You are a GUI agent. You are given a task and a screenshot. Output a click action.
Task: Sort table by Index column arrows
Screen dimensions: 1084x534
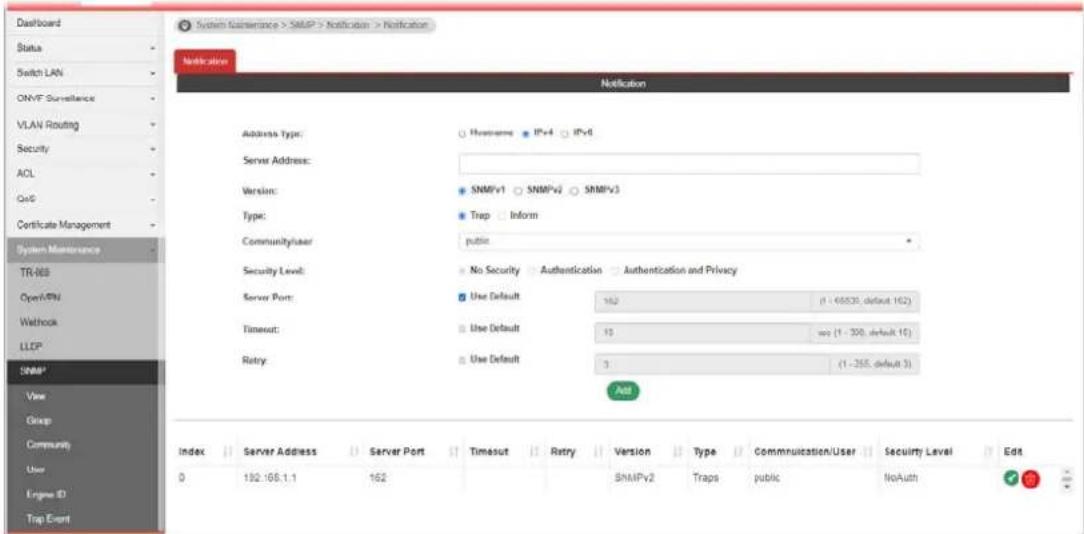(x=225, y=452)
